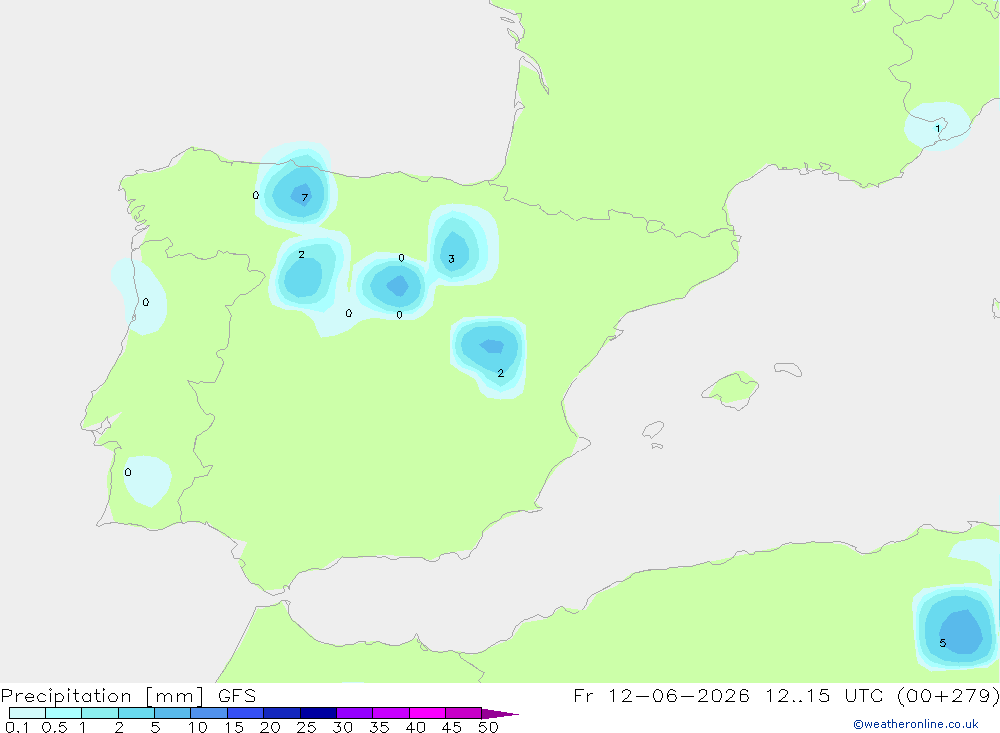Screen dimensions: 1000x733
Task: Click the 45–50 mm dark magenta legend swatch
Action: tap(463, 713)
